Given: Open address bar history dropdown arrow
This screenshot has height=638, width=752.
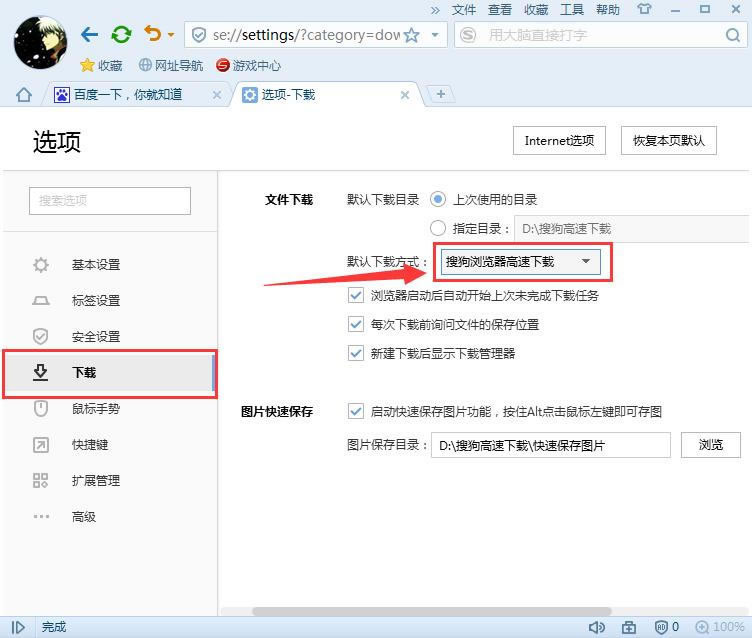Looking at the screenshot, I should click(435, 35).
